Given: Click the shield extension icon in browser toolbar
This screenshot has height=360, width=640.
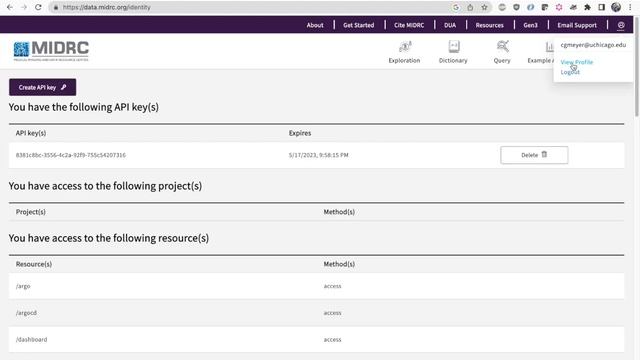Looking at the screenshot, I should tap(516, 7).
